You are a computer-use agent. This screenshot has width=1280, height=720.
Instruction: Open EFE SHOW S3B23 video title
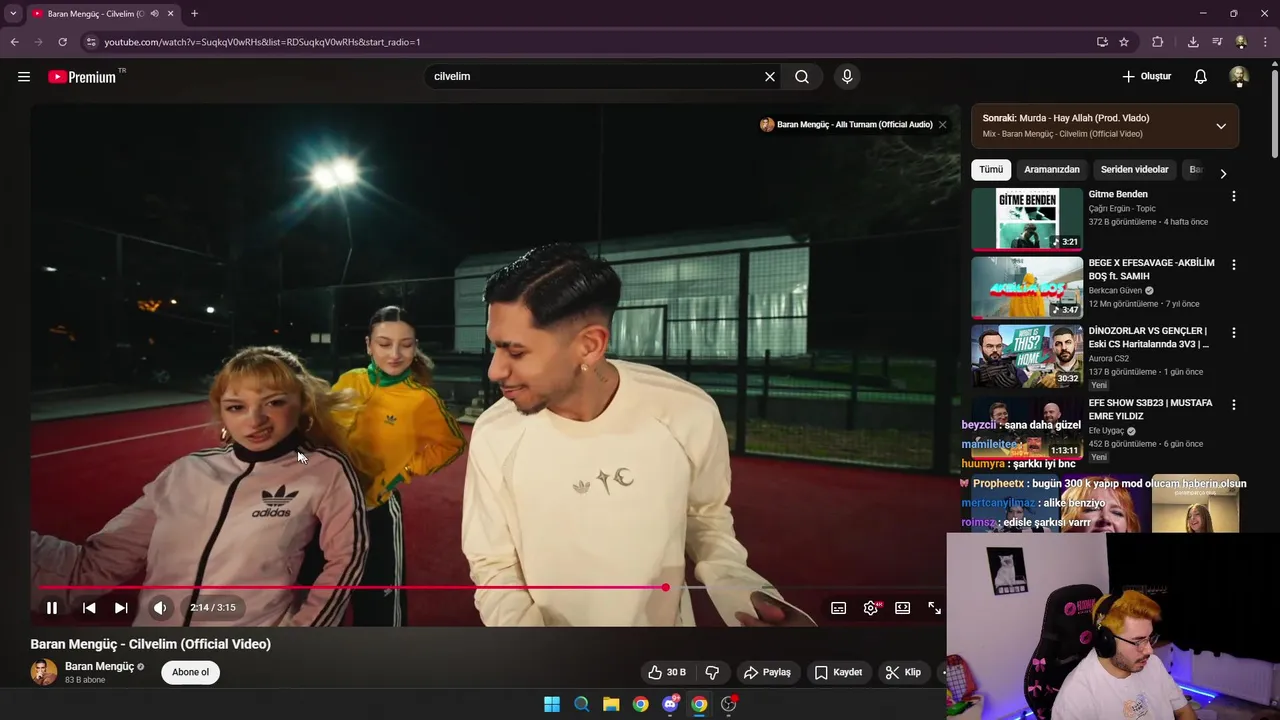coord(1150,409)
